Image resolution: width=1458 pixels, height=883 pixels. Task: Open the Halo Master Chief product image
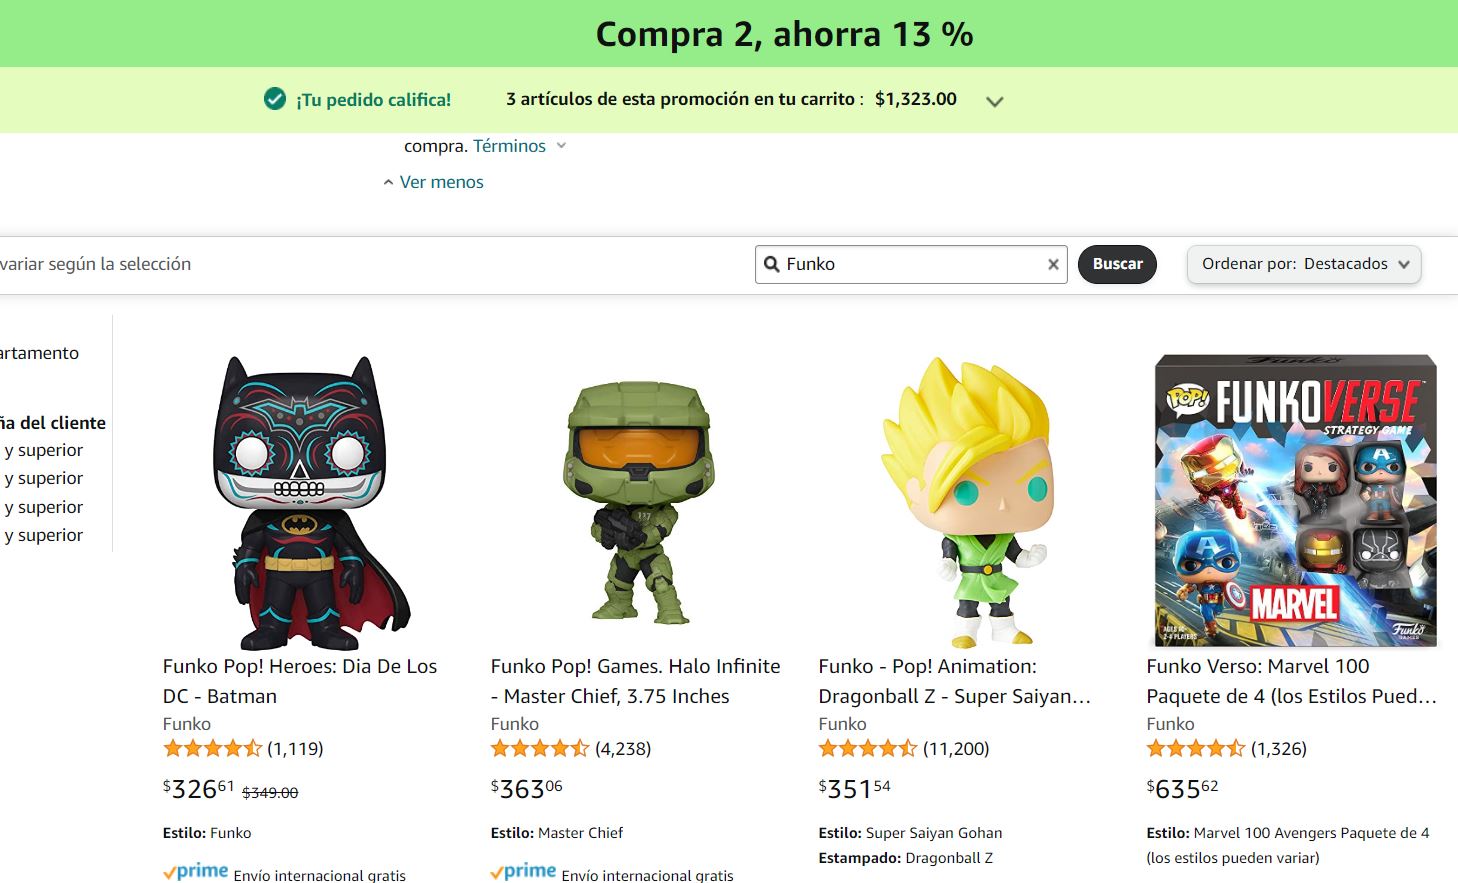(638, 503)
